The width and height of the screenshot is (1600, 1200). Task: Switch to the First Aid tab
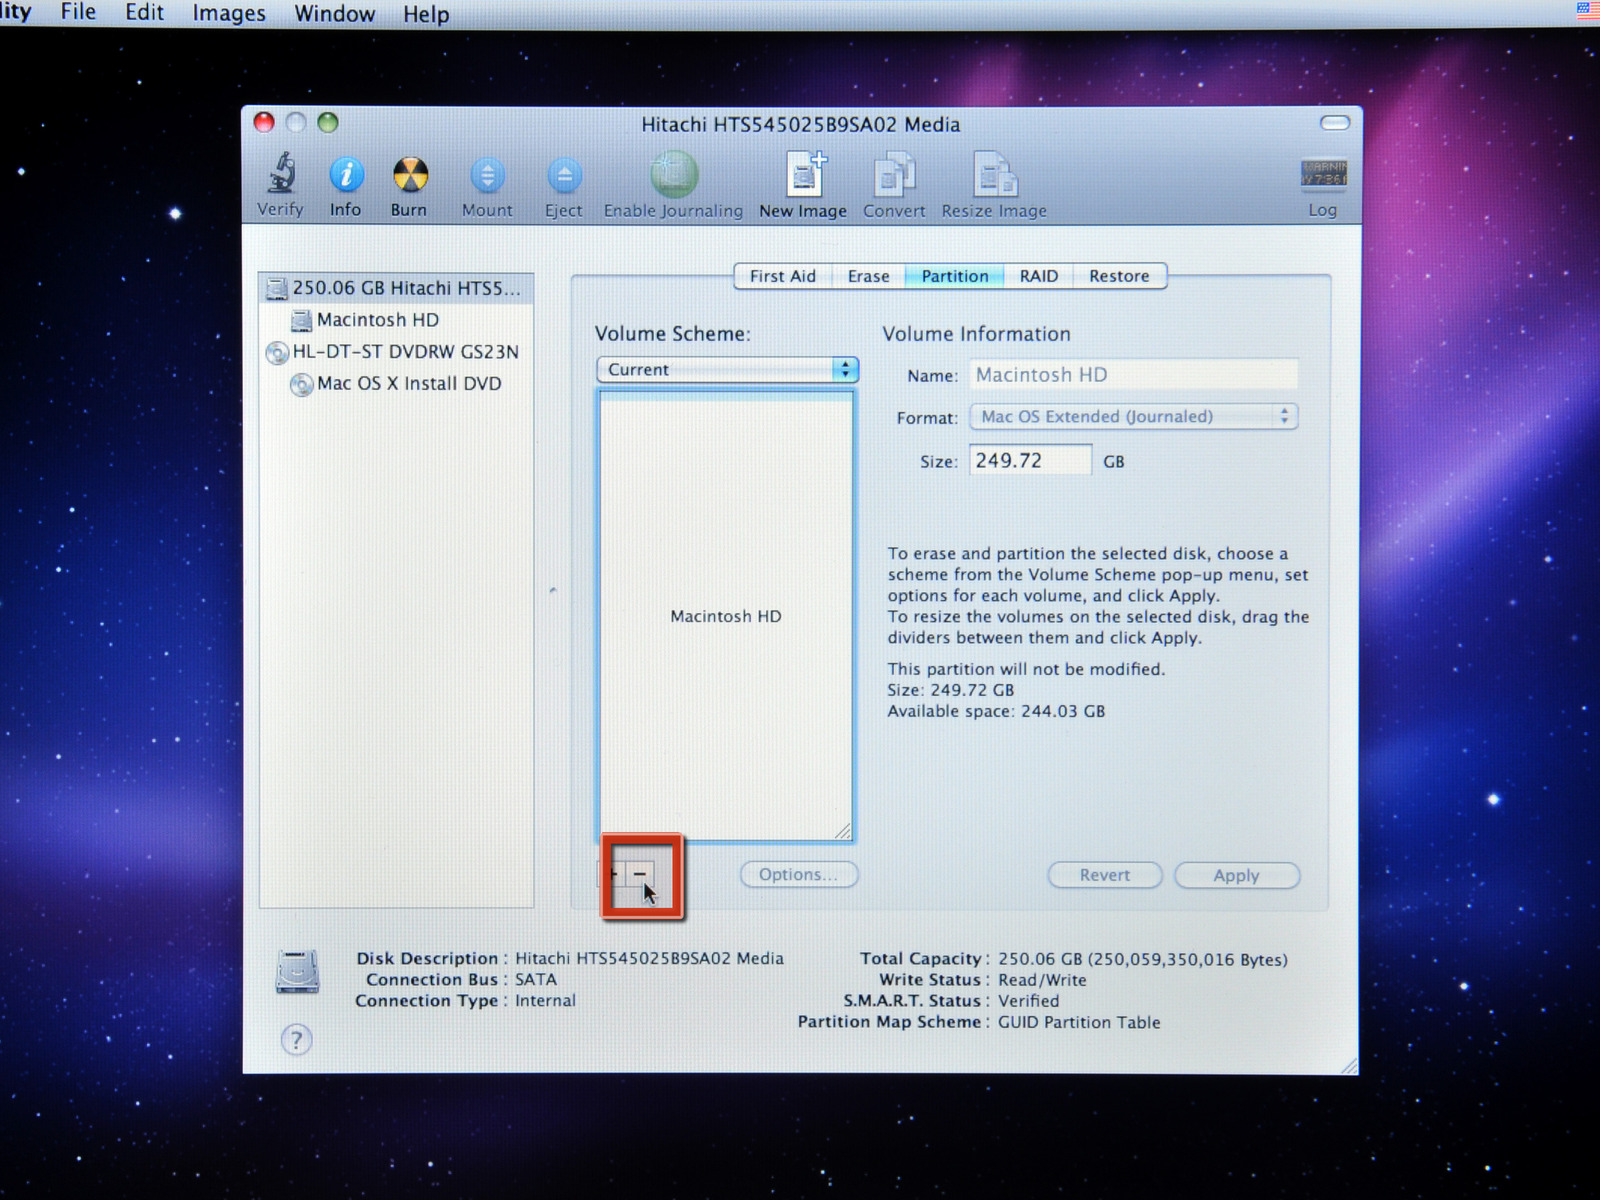pos(783,276)
